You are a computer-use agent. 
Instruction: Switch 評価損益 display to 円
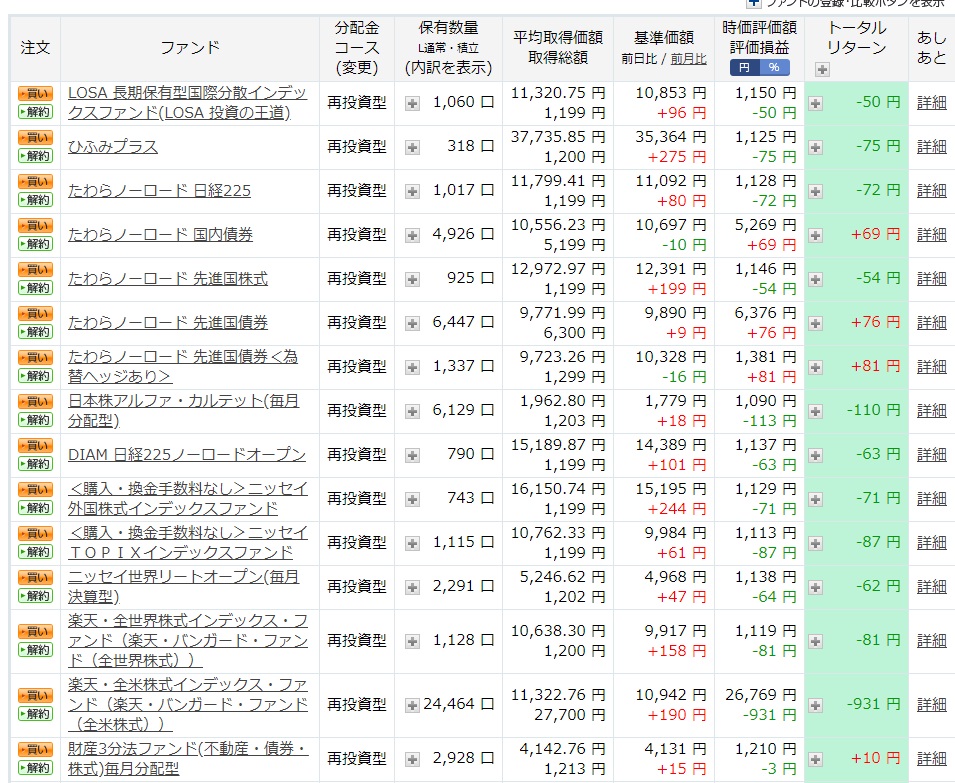pyautogui.click(x=744, y=68)
